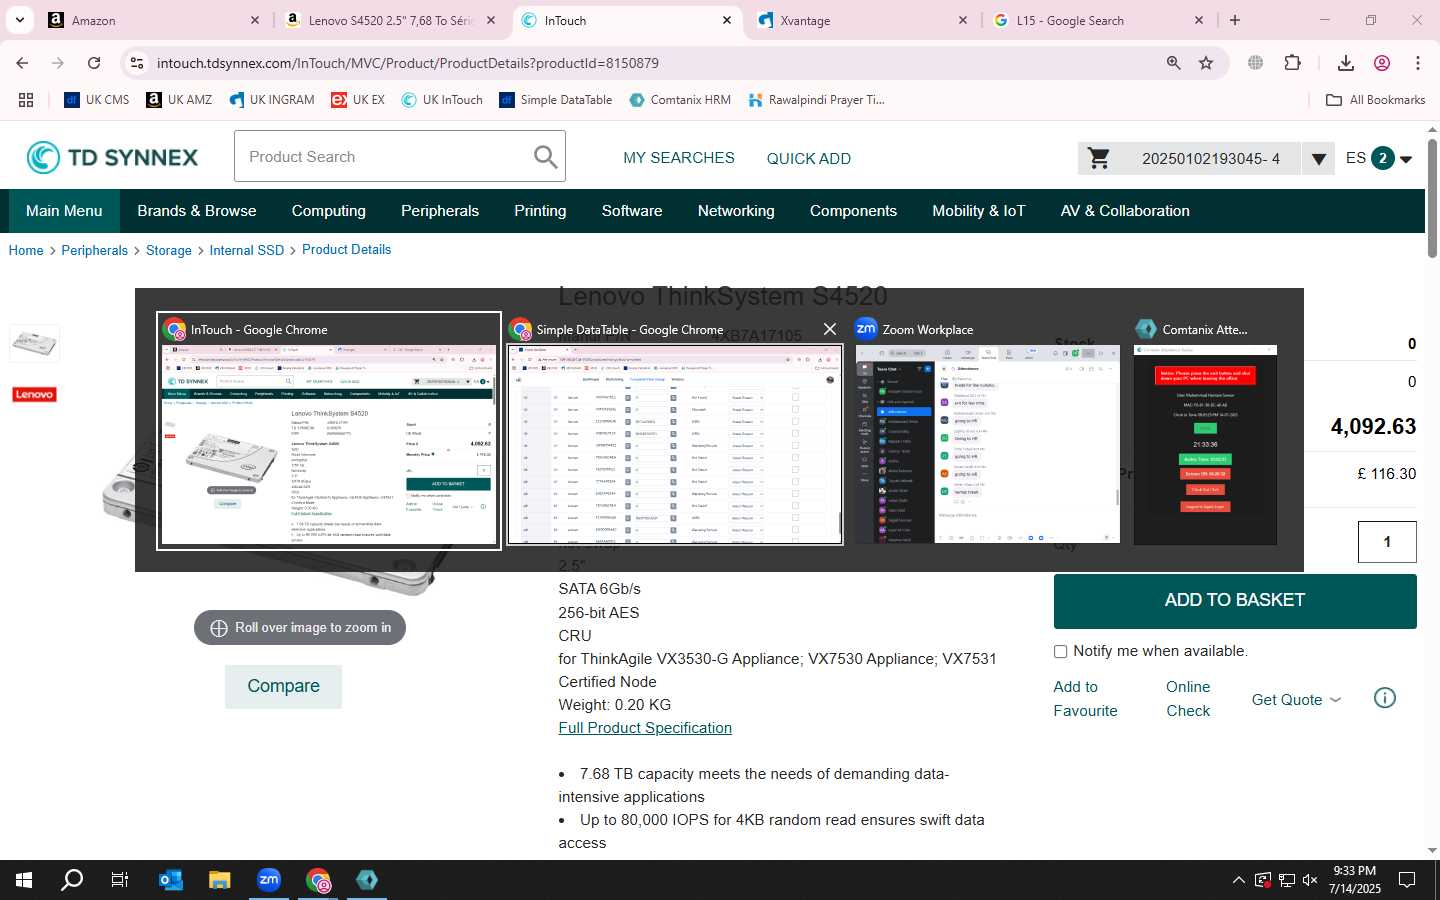Image resolution: width=1440 pixels, height=900 pixels.
Task: Click the ADD TO BASKET button
Action: point(1235,601)
